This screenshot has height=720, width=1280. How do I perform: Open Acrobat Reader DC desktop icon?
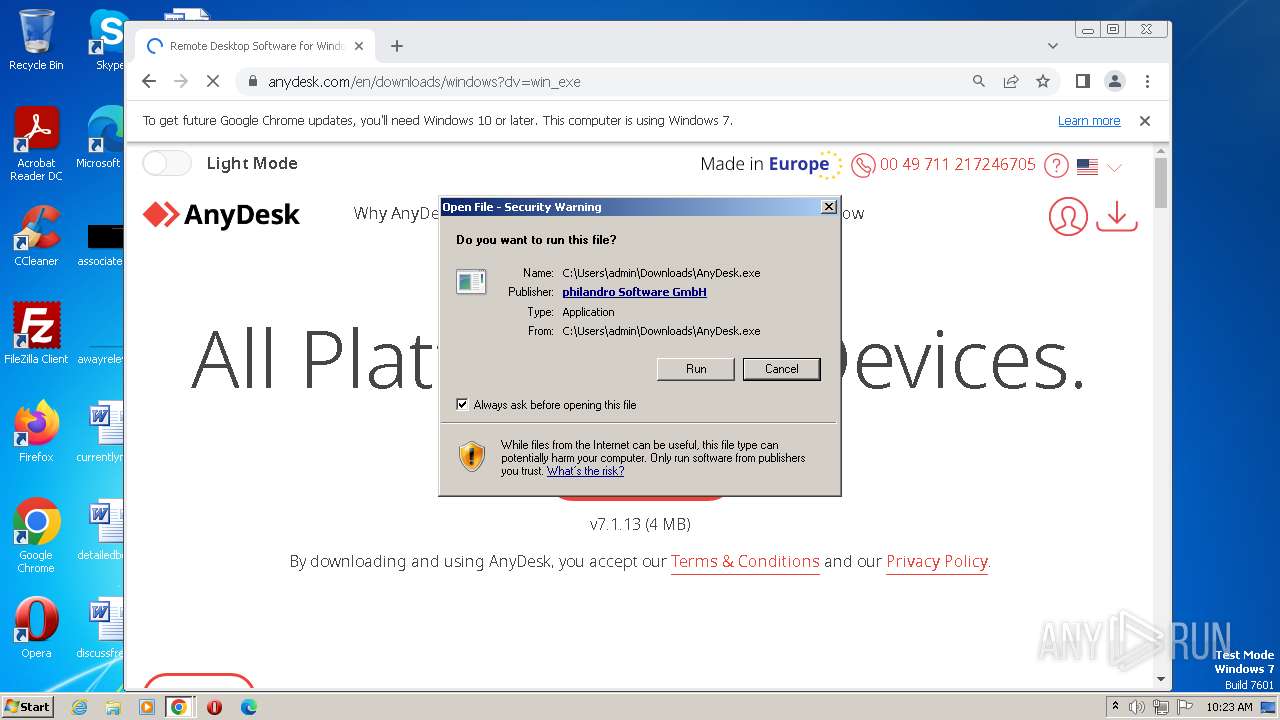[x=36, y=144]
